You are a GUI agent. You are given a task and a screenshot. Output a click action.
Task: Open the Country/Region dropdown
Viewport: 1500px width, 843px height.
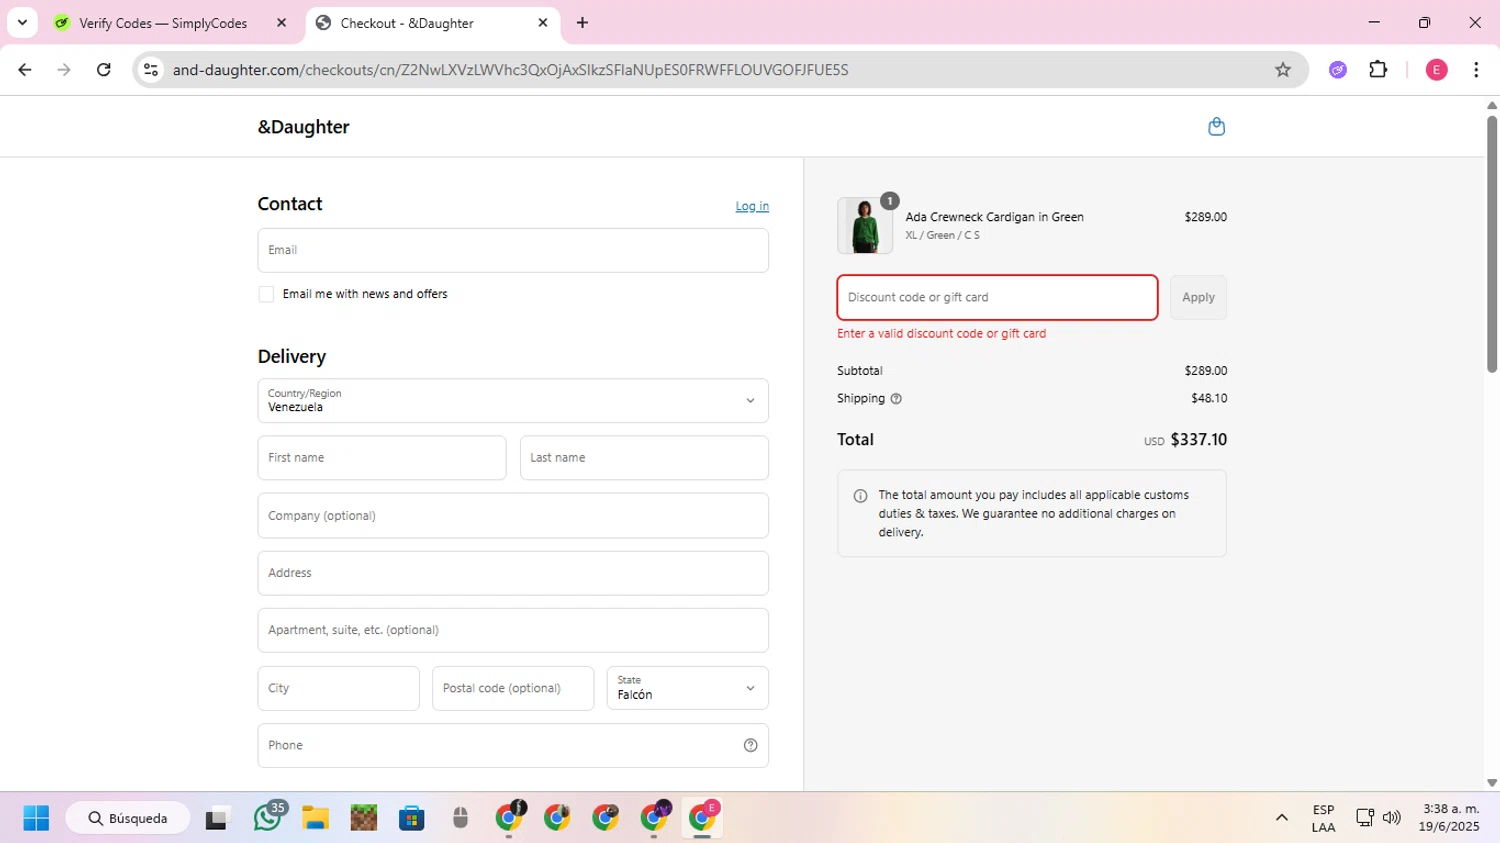(x=513, y=400)
